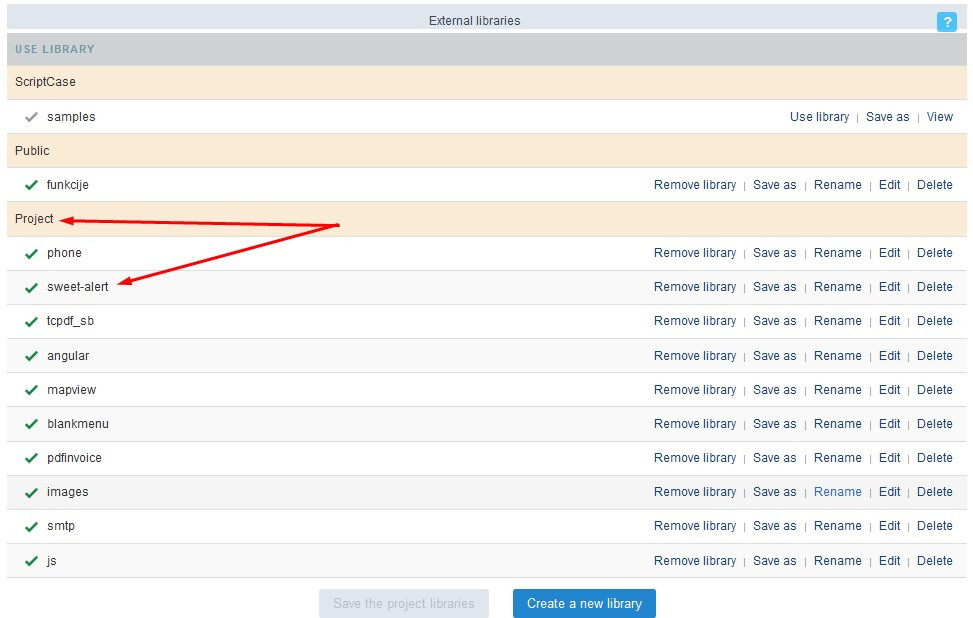Rename the sweet-alert library
This screenshot has width=973, height=618.
point(838,287)
